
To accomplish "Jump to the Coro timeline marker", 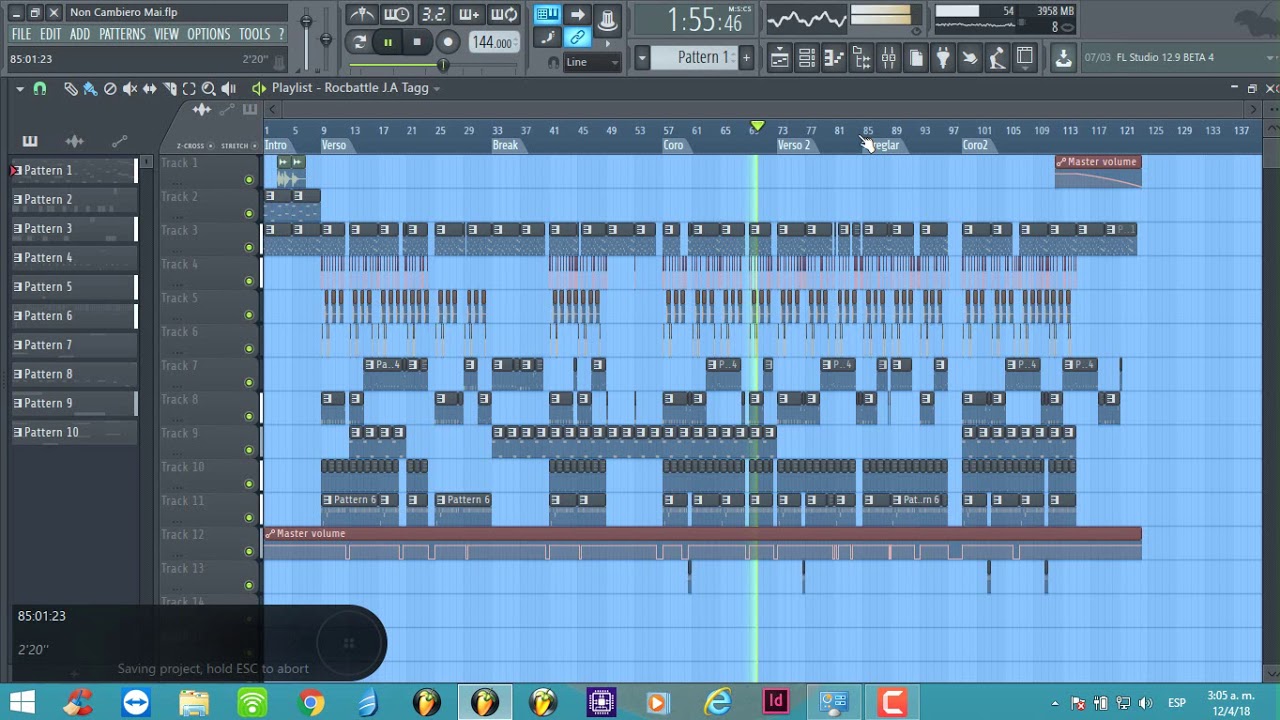I will tap(673, 145).
